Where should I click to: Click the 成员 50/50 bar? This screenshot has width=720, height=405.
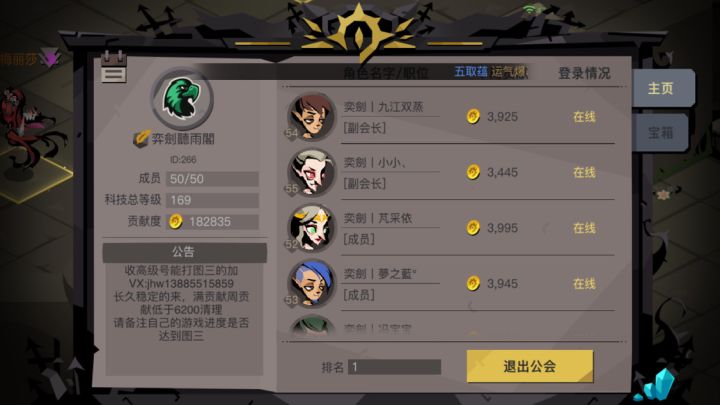pos(212,179)
